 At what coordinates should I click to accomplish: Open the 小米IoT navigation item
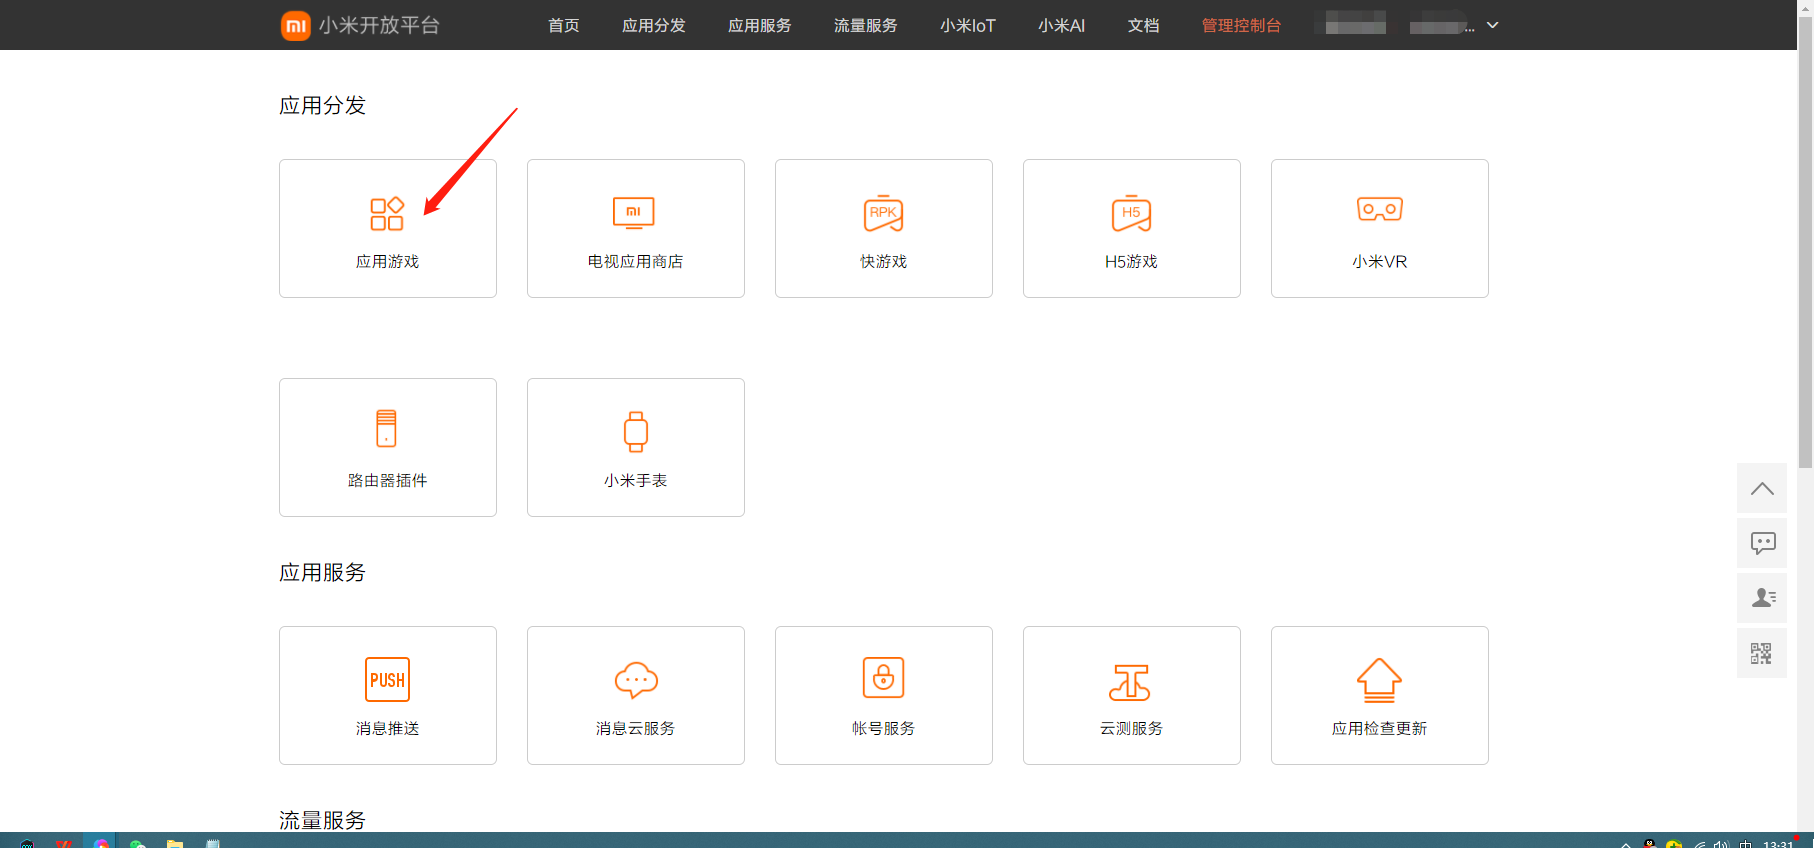click(x=967, y=25)
